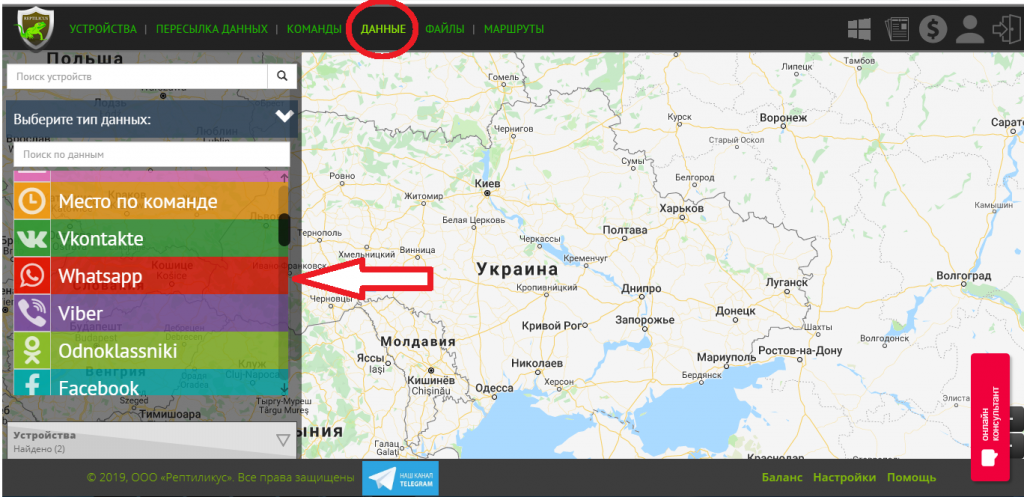Click Воронеж on the map
The width and height of the screenshot is (1024, 497).
tap(784, 118)
